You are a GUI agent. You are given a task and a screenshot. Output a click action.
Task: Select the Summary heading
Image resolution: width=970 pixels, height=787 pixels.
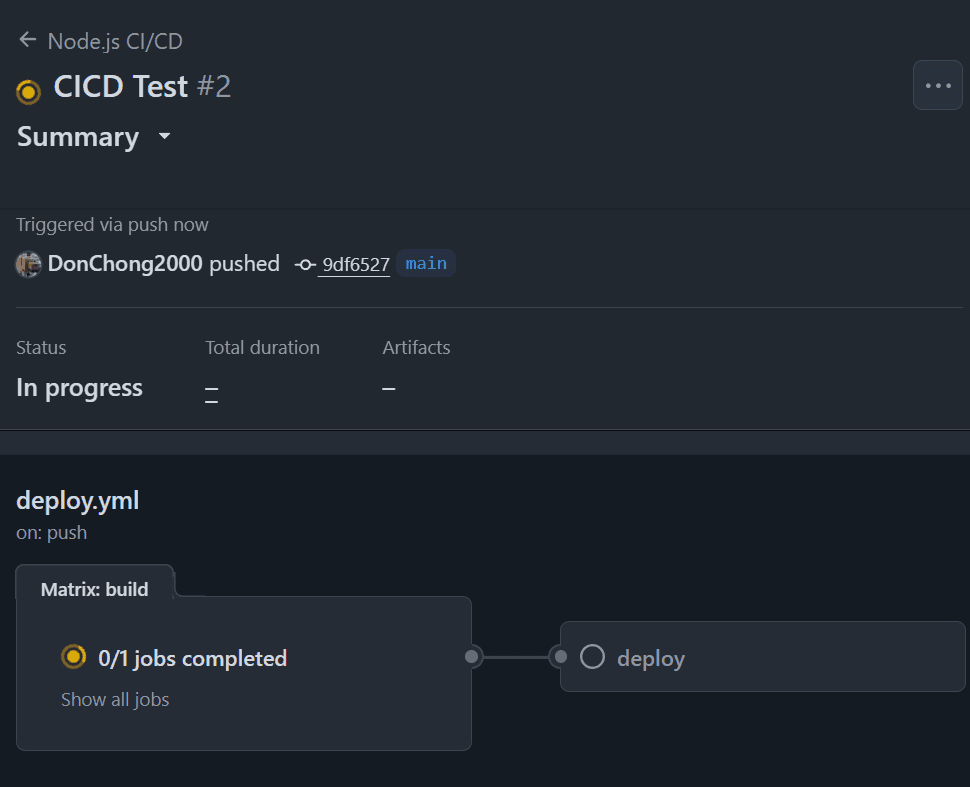(x=78, y=137)
